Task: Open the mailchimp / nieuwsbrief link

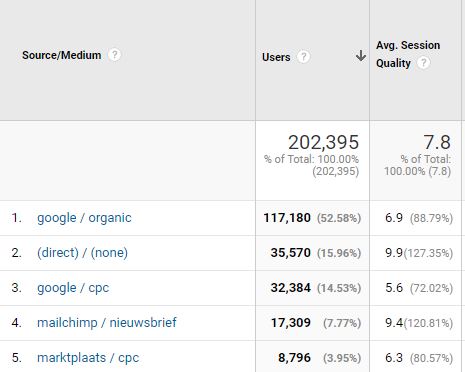Action: tap(107, 323)
